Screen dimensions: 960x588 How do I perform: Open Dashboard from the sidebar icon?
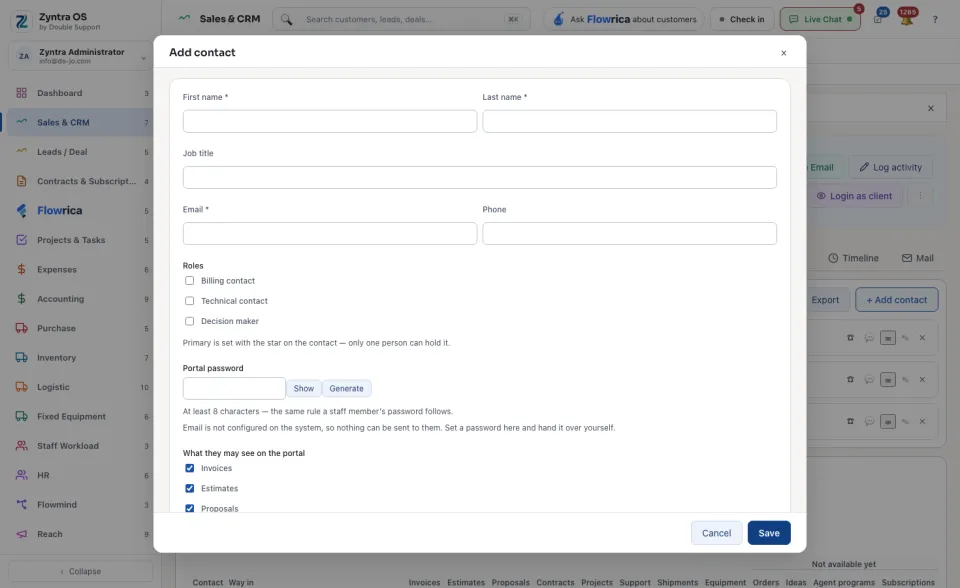tap(21, 93)
